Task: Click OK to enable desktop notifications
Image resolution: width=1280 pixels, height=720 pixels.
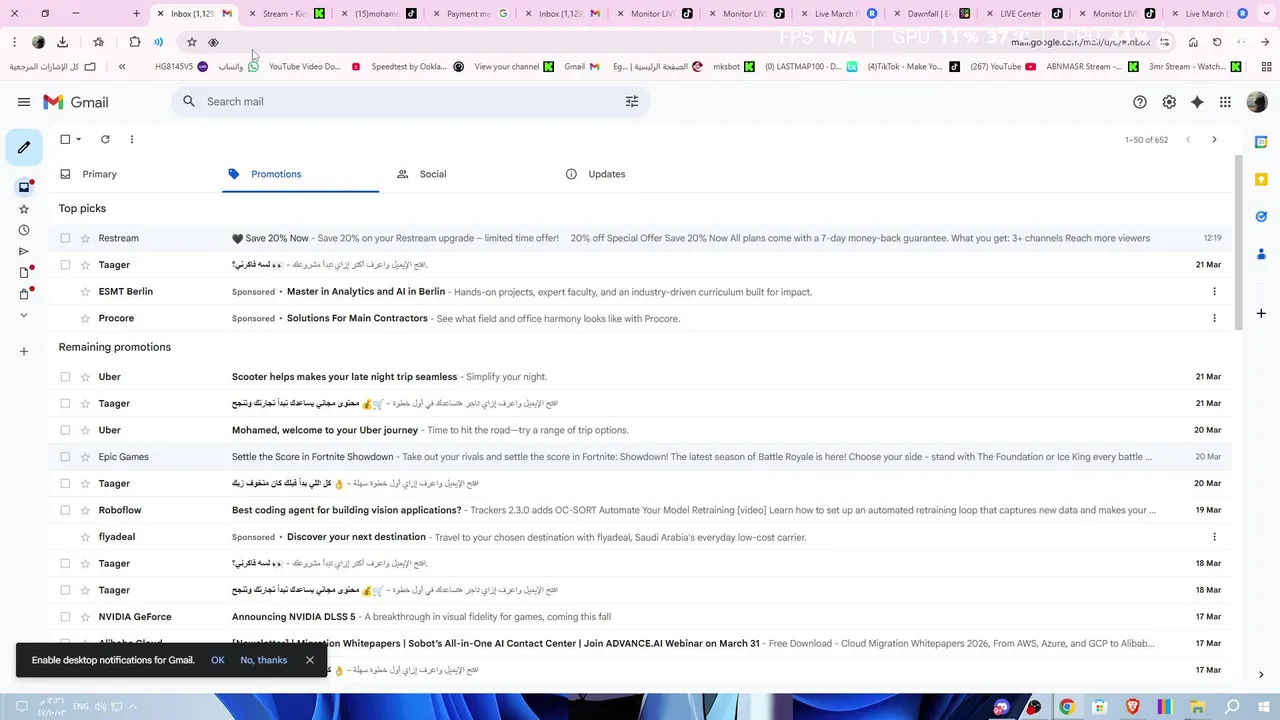Action: pyautogui.click(x=217, y=660)
